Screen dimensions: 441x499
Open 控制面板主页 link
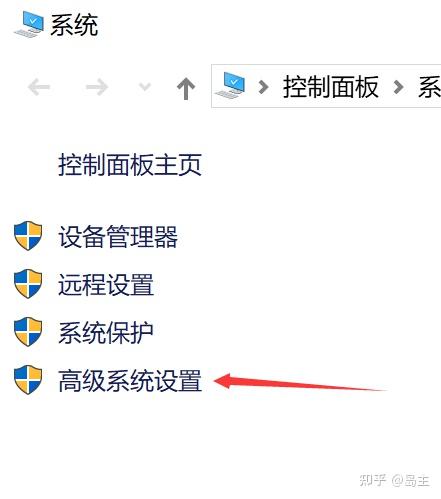(x=130, y=165)
